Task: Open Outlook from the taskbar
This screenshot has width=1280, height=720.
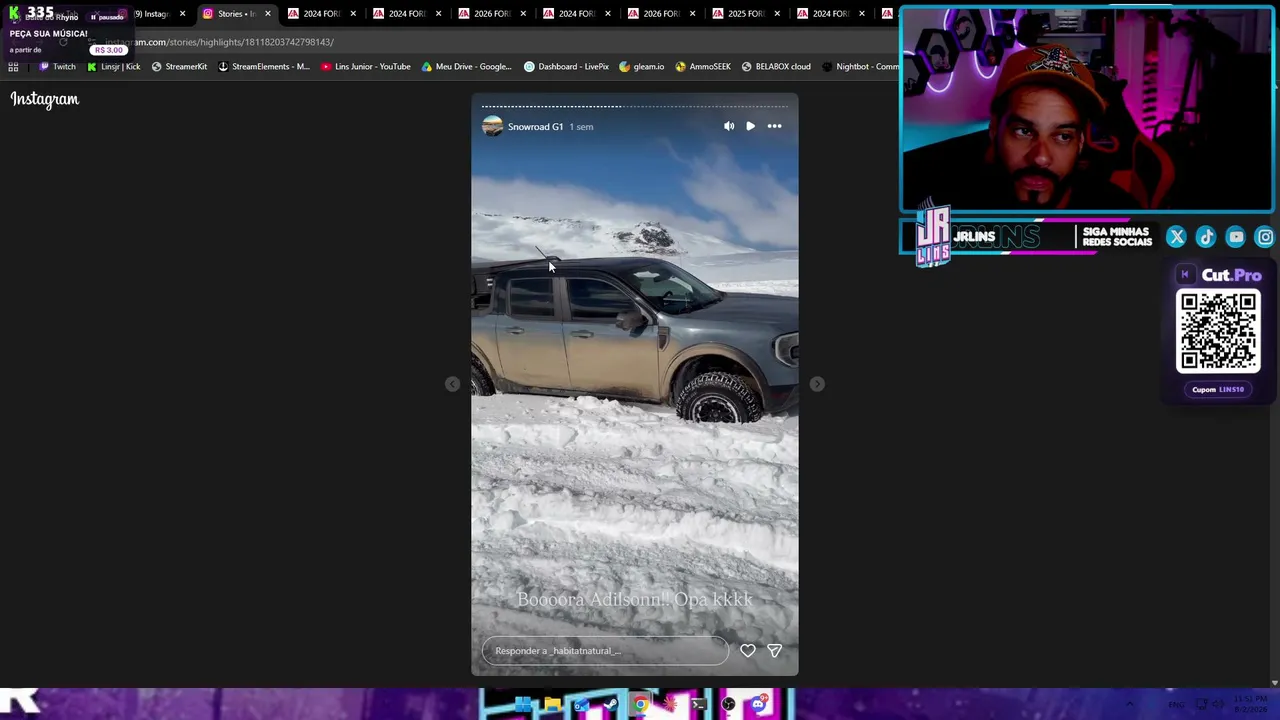Action: pyautogui.click(x=581, y=705)
